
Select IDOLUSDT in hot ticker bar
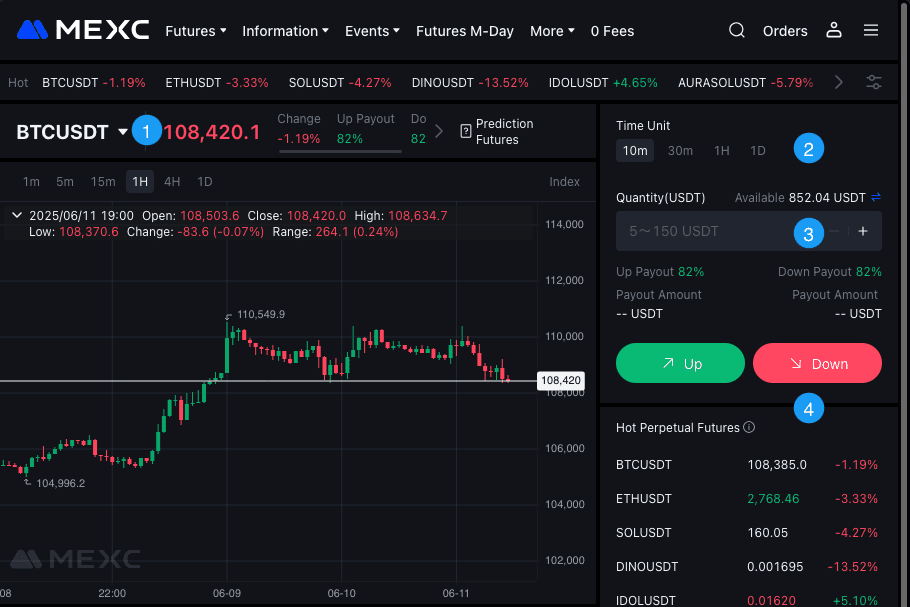point(603,82)
